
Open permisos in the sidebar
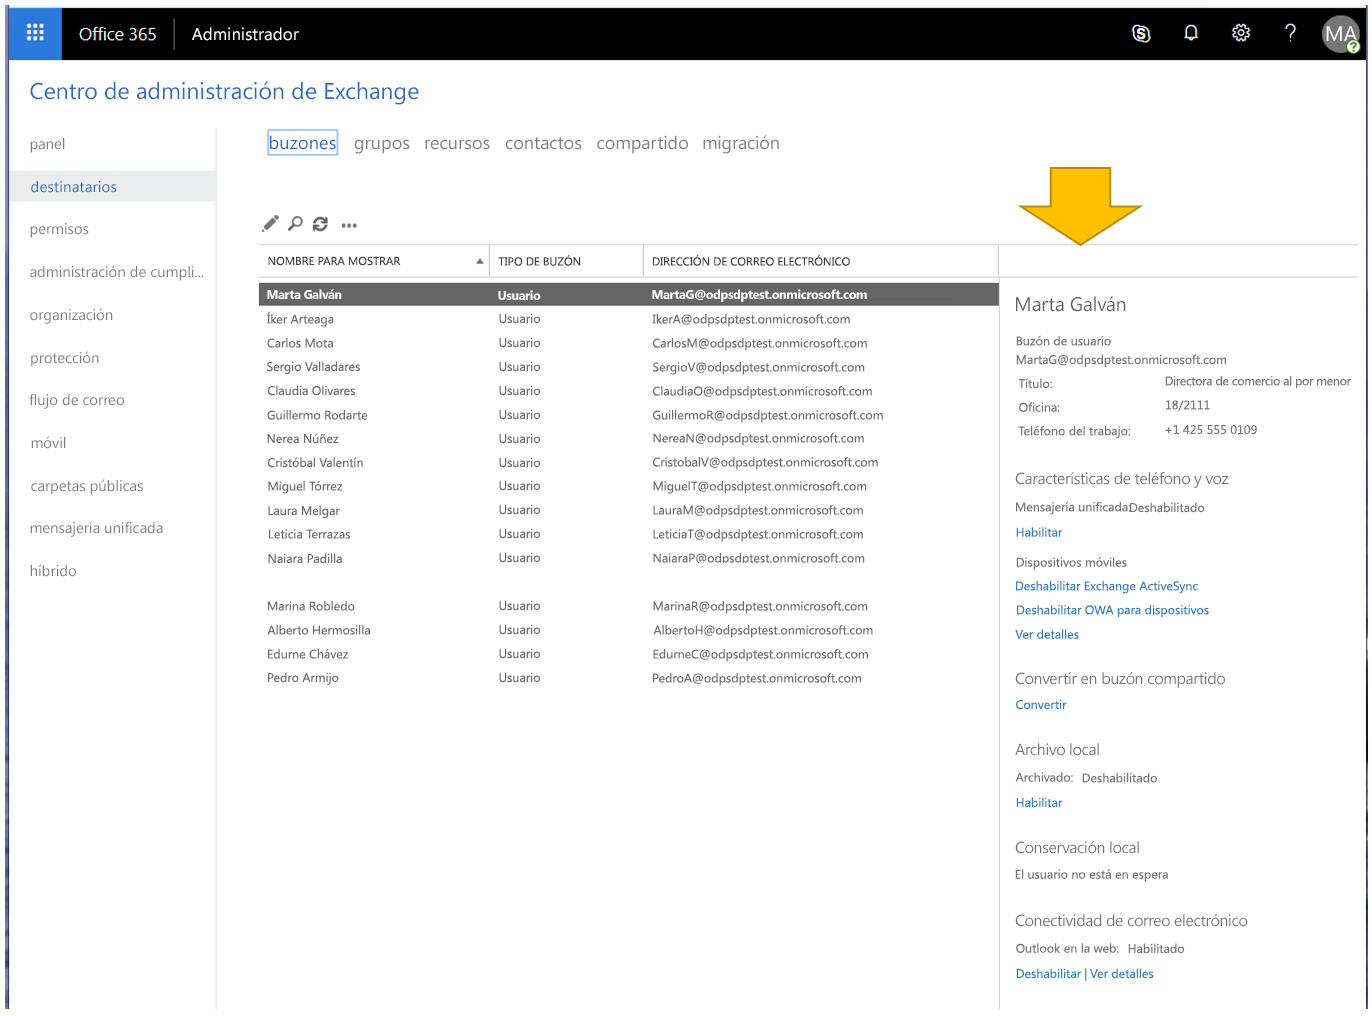click(x=59, y=229)
